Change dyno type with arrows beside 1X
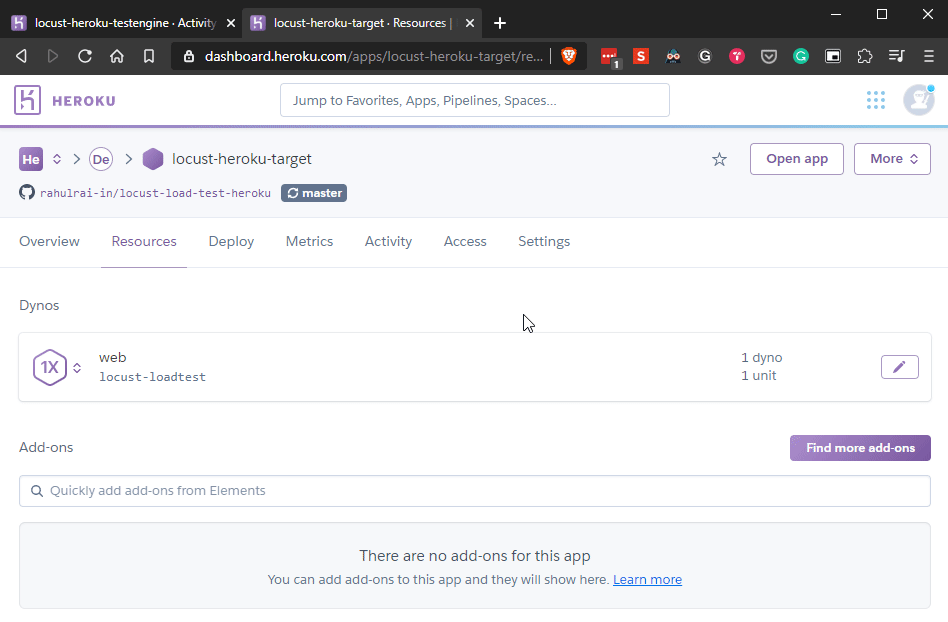Screen dimensions: 948x622 (77, 368)
